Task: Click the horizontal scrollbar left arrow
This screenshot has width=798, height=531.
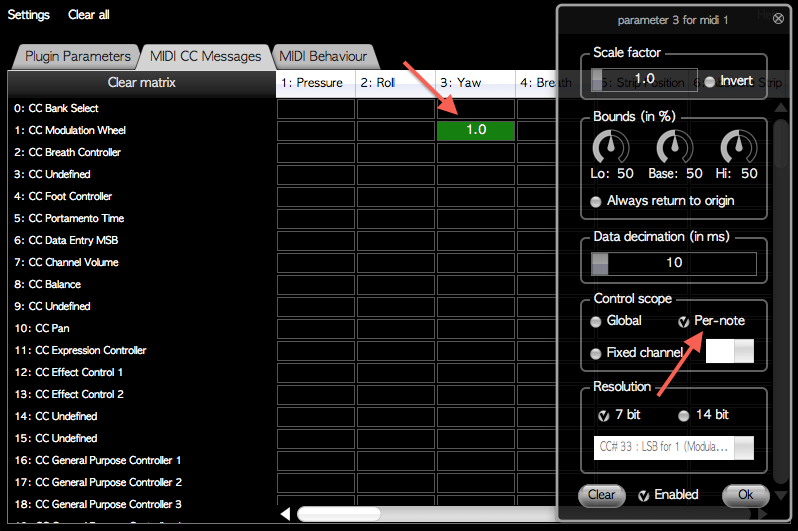Action: pos(286,514)
